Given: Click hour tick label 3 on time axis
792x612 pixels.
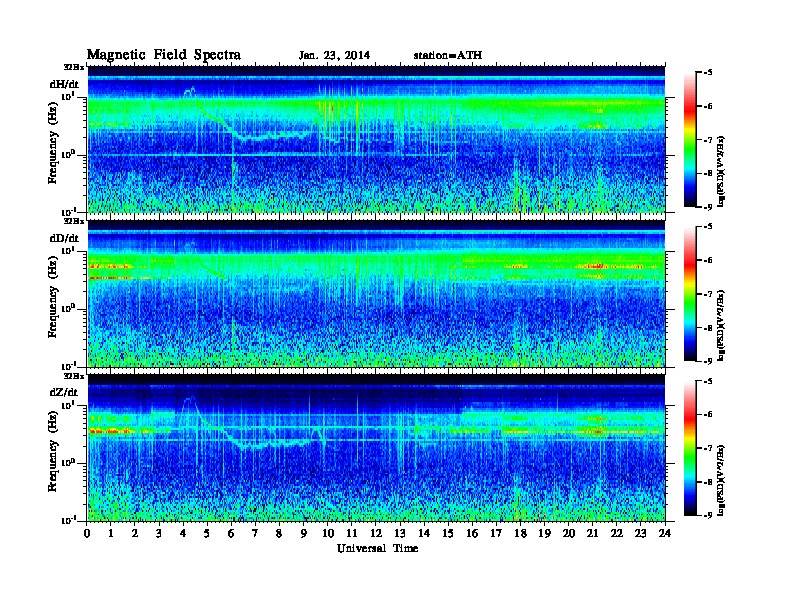Looking at the screenshot, I should point(159,534).
